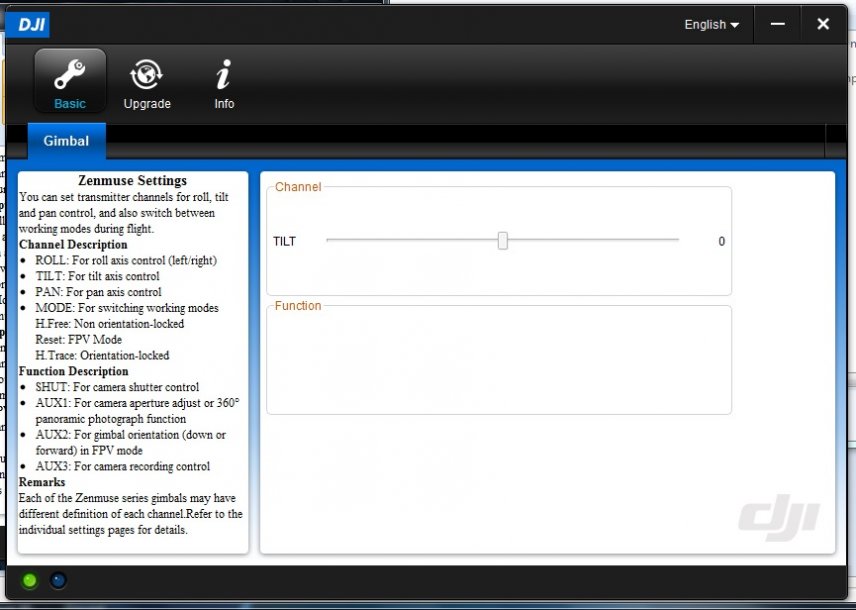Click the Channel Description heading
Image resolution: width=856 pixels, height=610 pixels.
(x=73, y=245)
